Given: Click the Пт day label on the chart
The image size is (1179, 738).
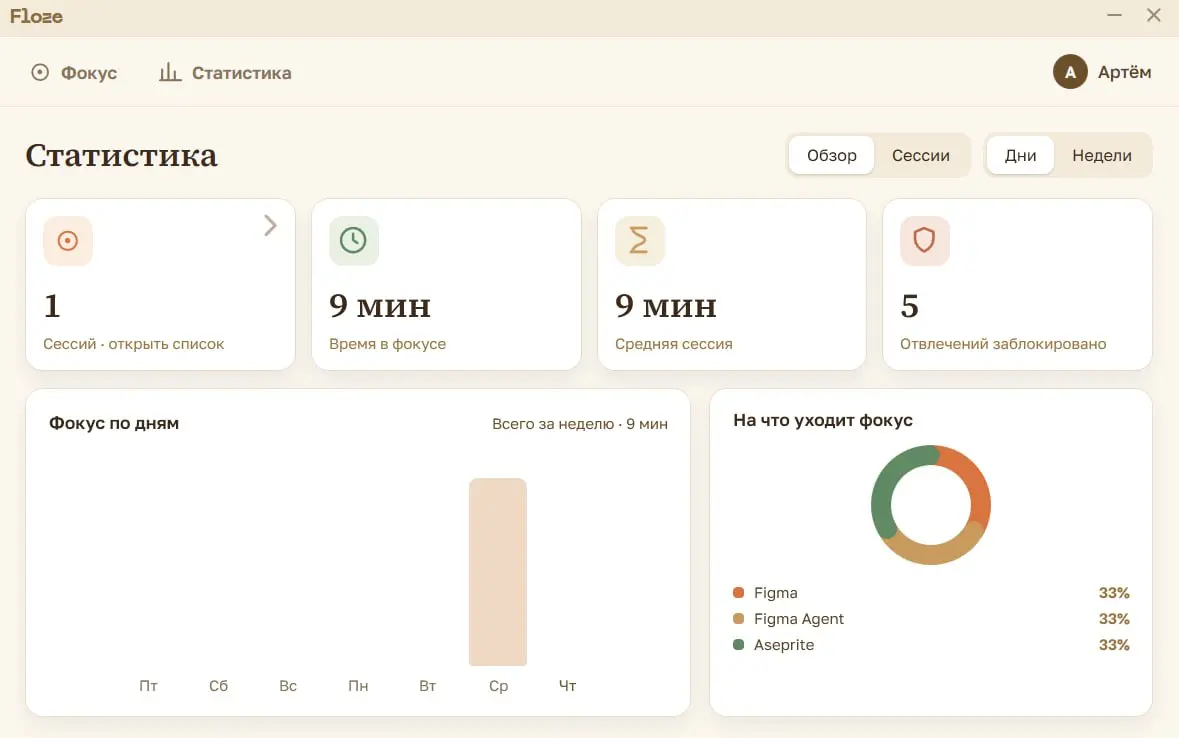Looking at the screenshot, I should (148, 686).
